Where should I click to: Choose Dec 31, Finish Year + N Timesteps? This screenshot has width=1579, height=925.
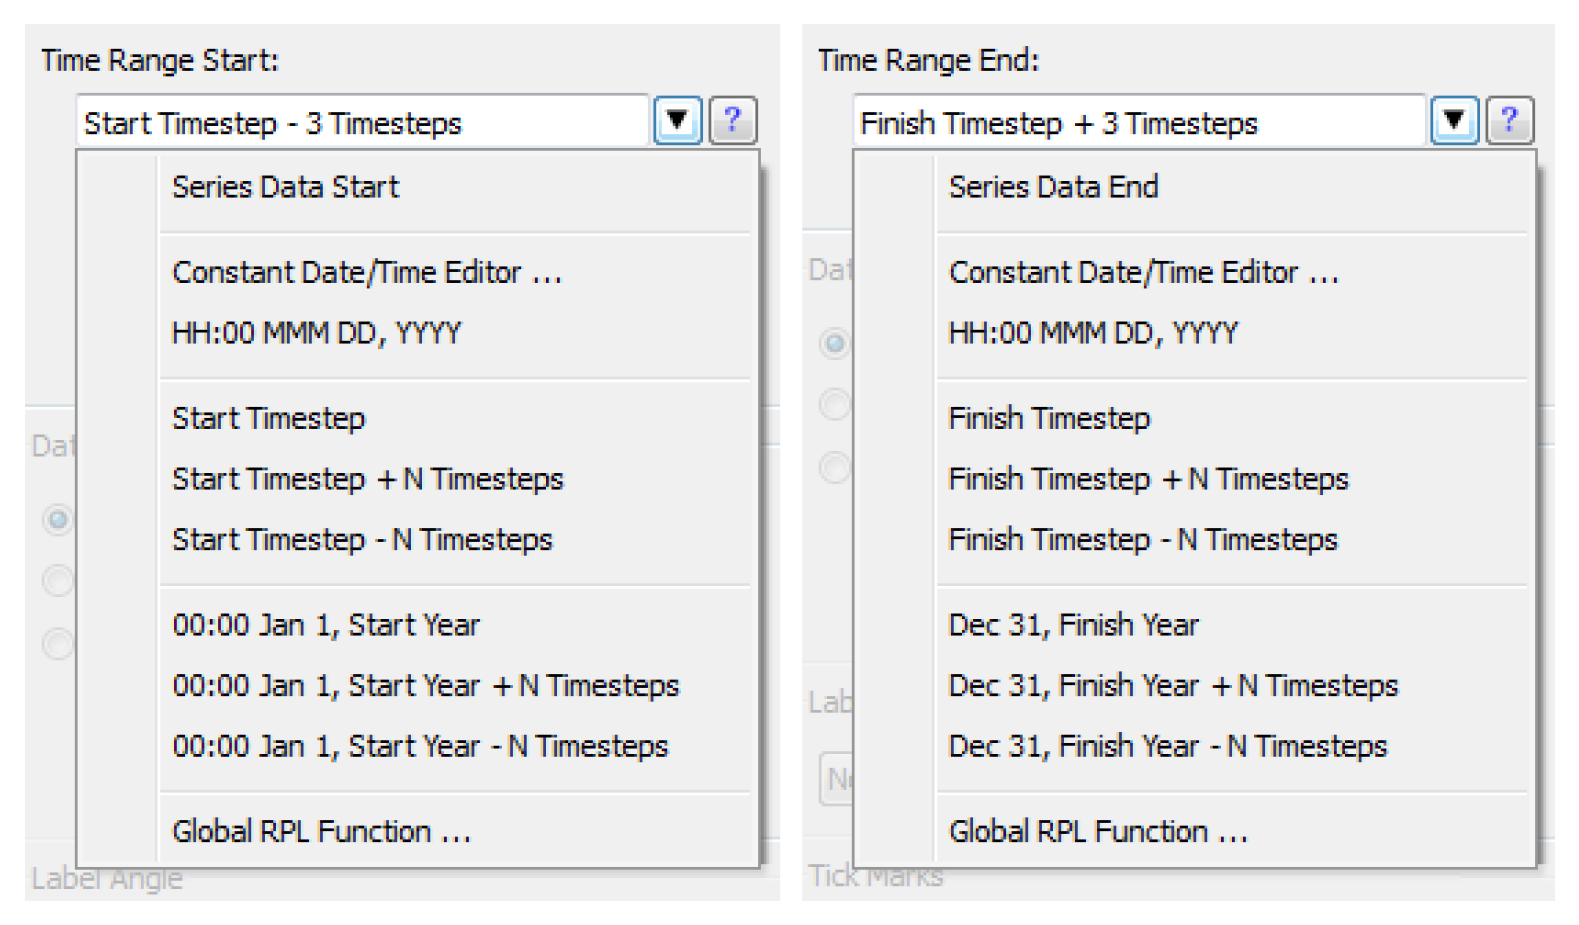[x=1173, y=686]
